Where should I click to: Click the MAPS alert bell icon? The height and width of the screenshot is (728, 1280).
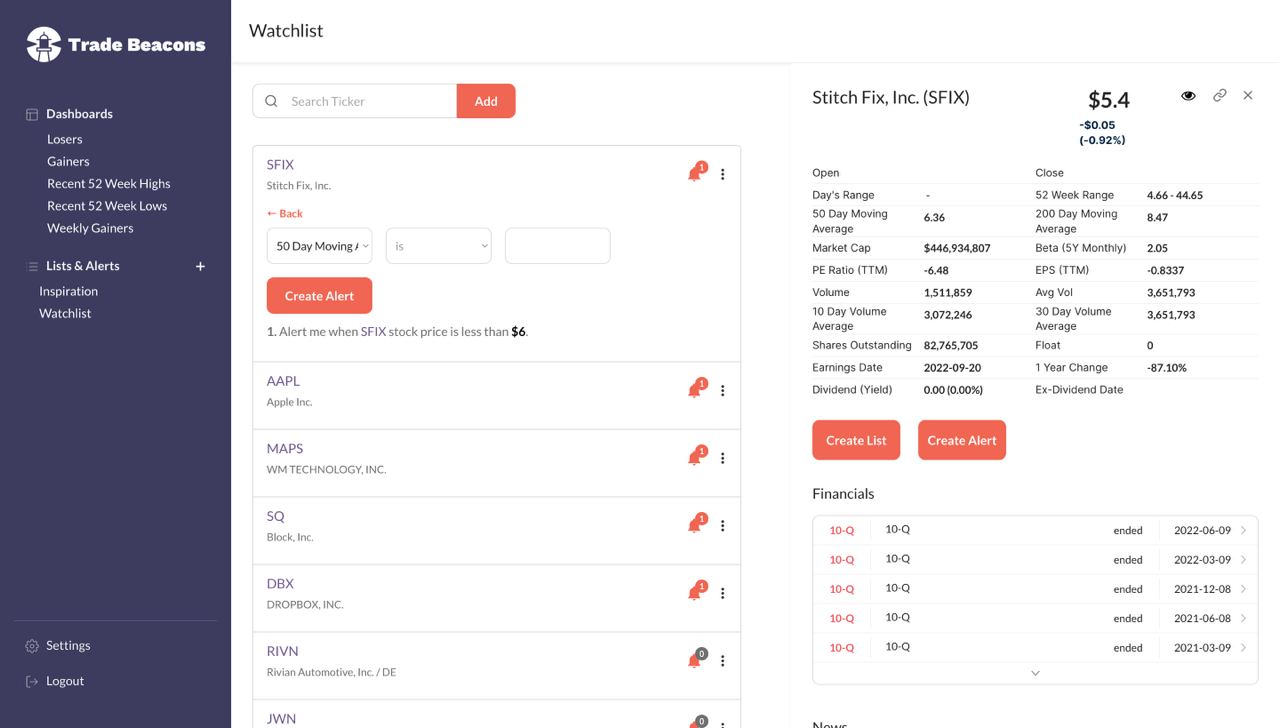click(695, 458)
